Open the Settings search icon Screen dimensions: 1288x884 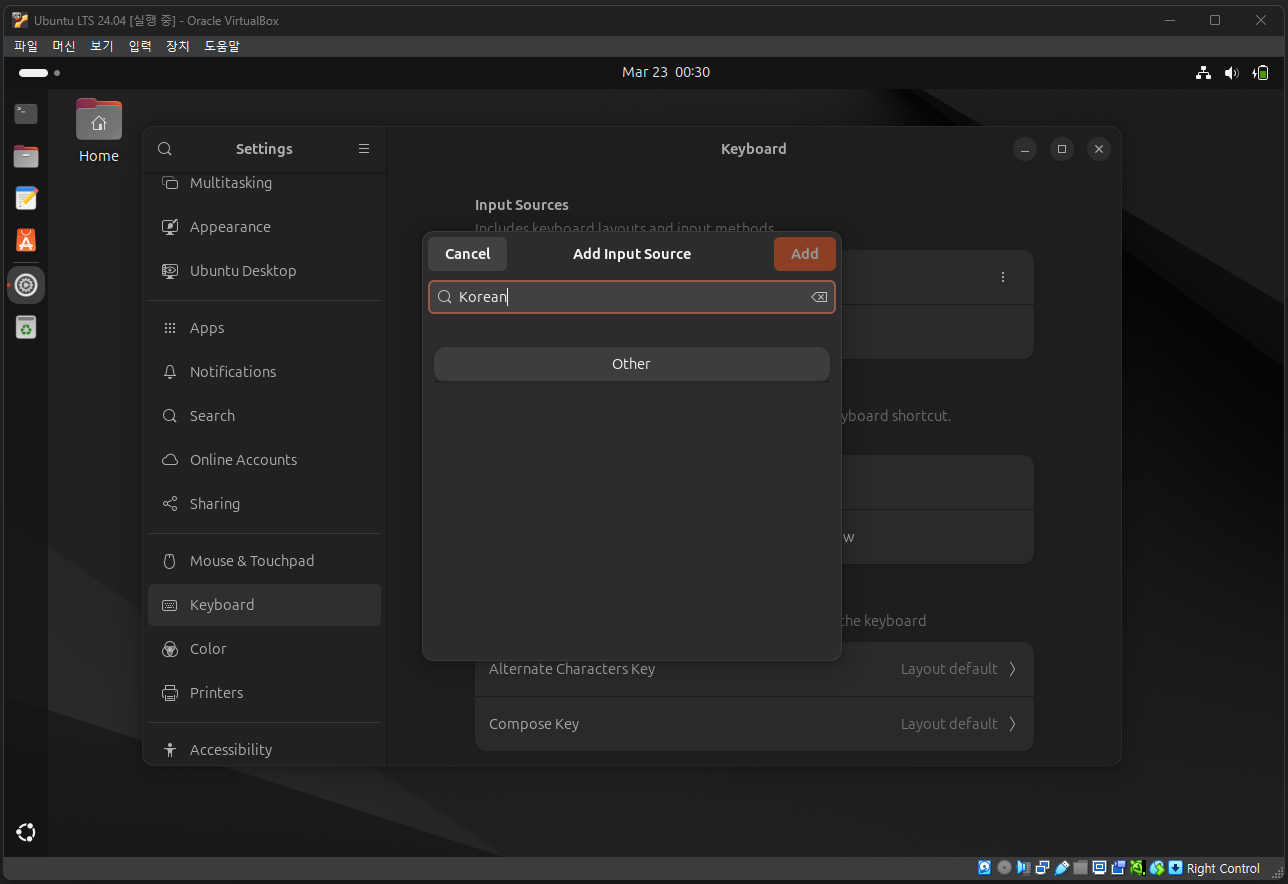tap(165, 149)
